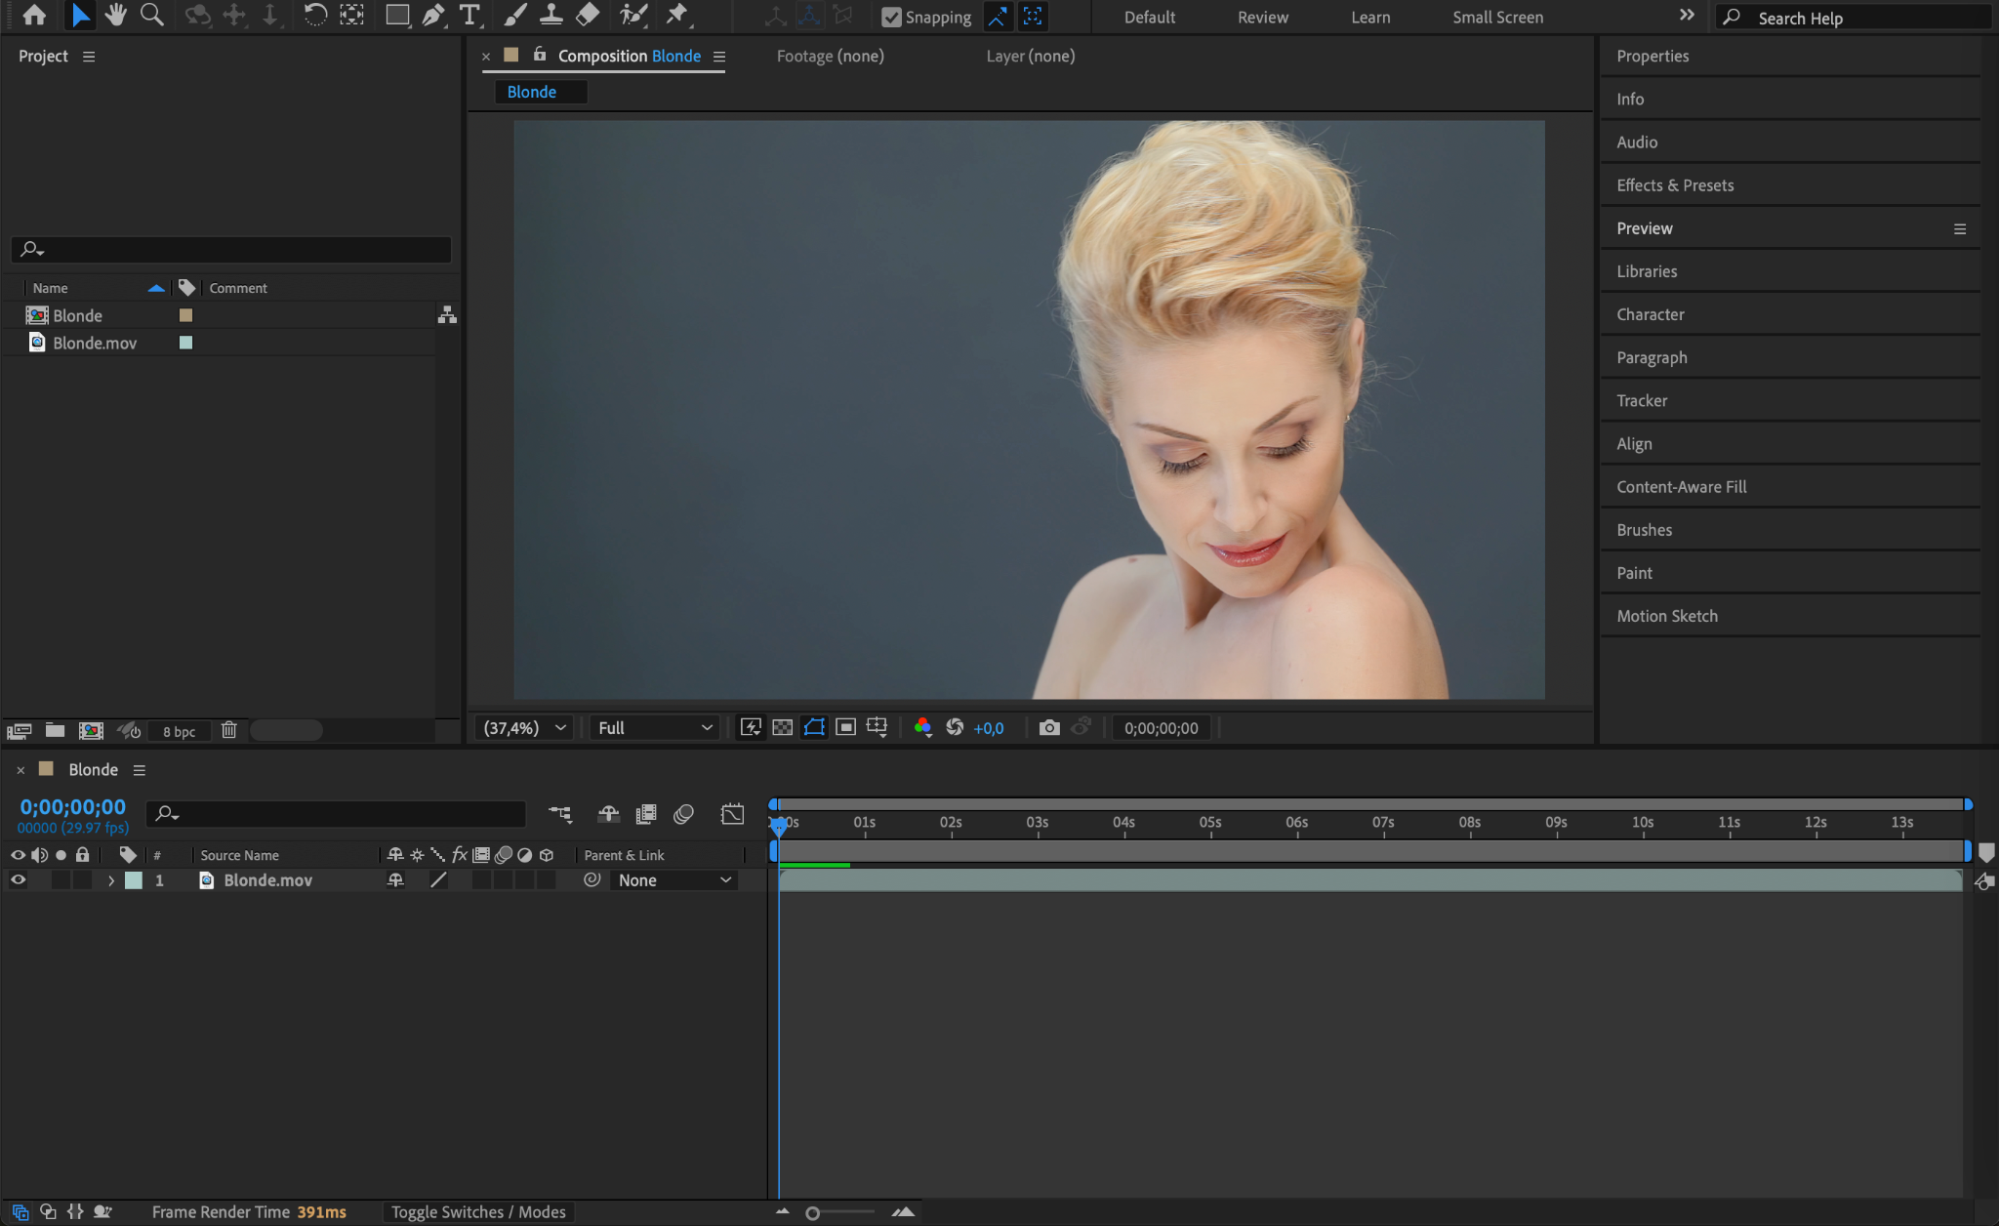Click the snapshot camera icon

[1049, 728]
